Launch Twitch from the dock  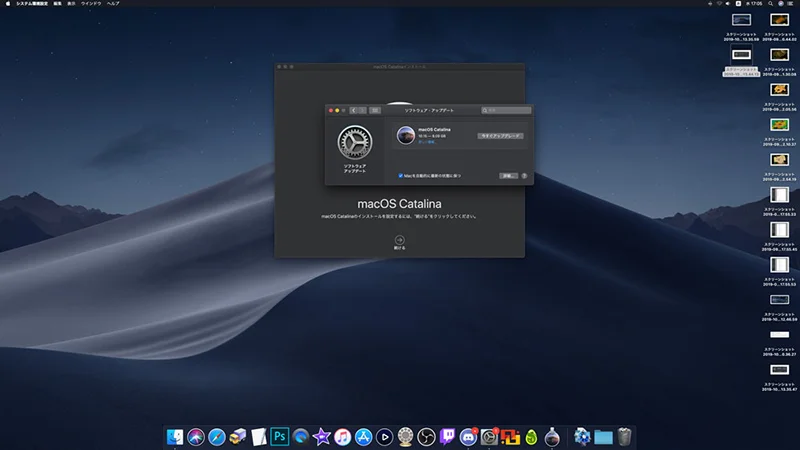pos(447,436)
